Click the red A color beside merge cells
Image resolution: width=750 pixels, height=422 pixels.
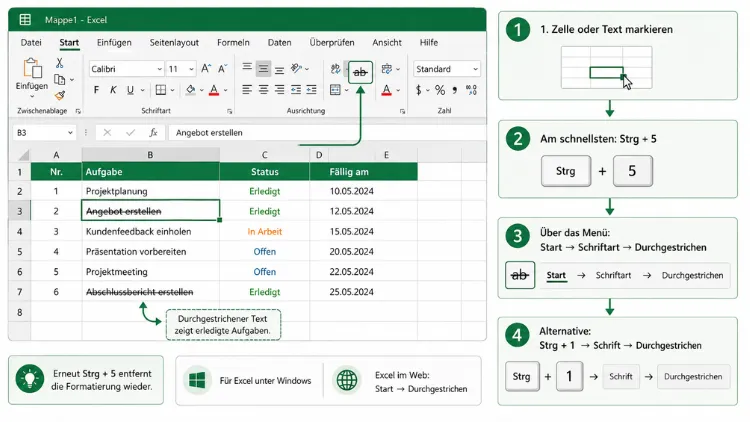tap(386, 89)
